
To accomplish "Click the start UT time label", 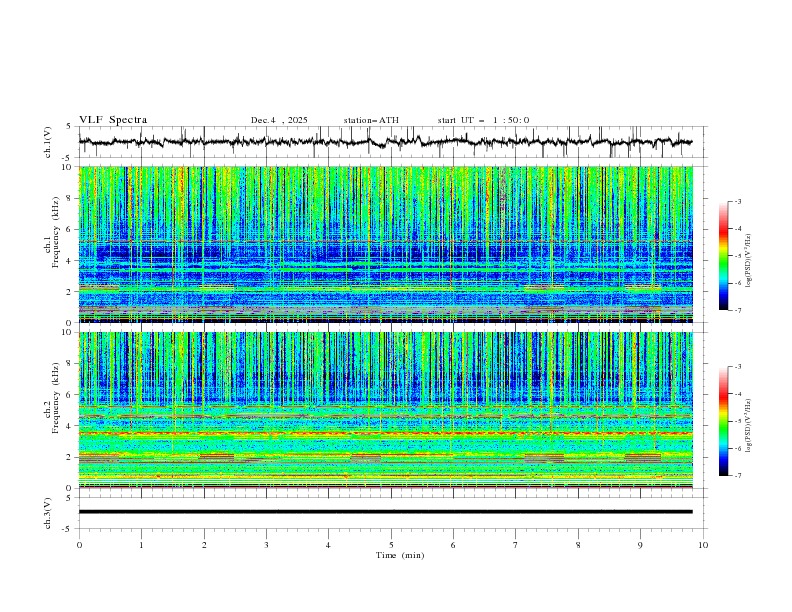I will [483, 120].
